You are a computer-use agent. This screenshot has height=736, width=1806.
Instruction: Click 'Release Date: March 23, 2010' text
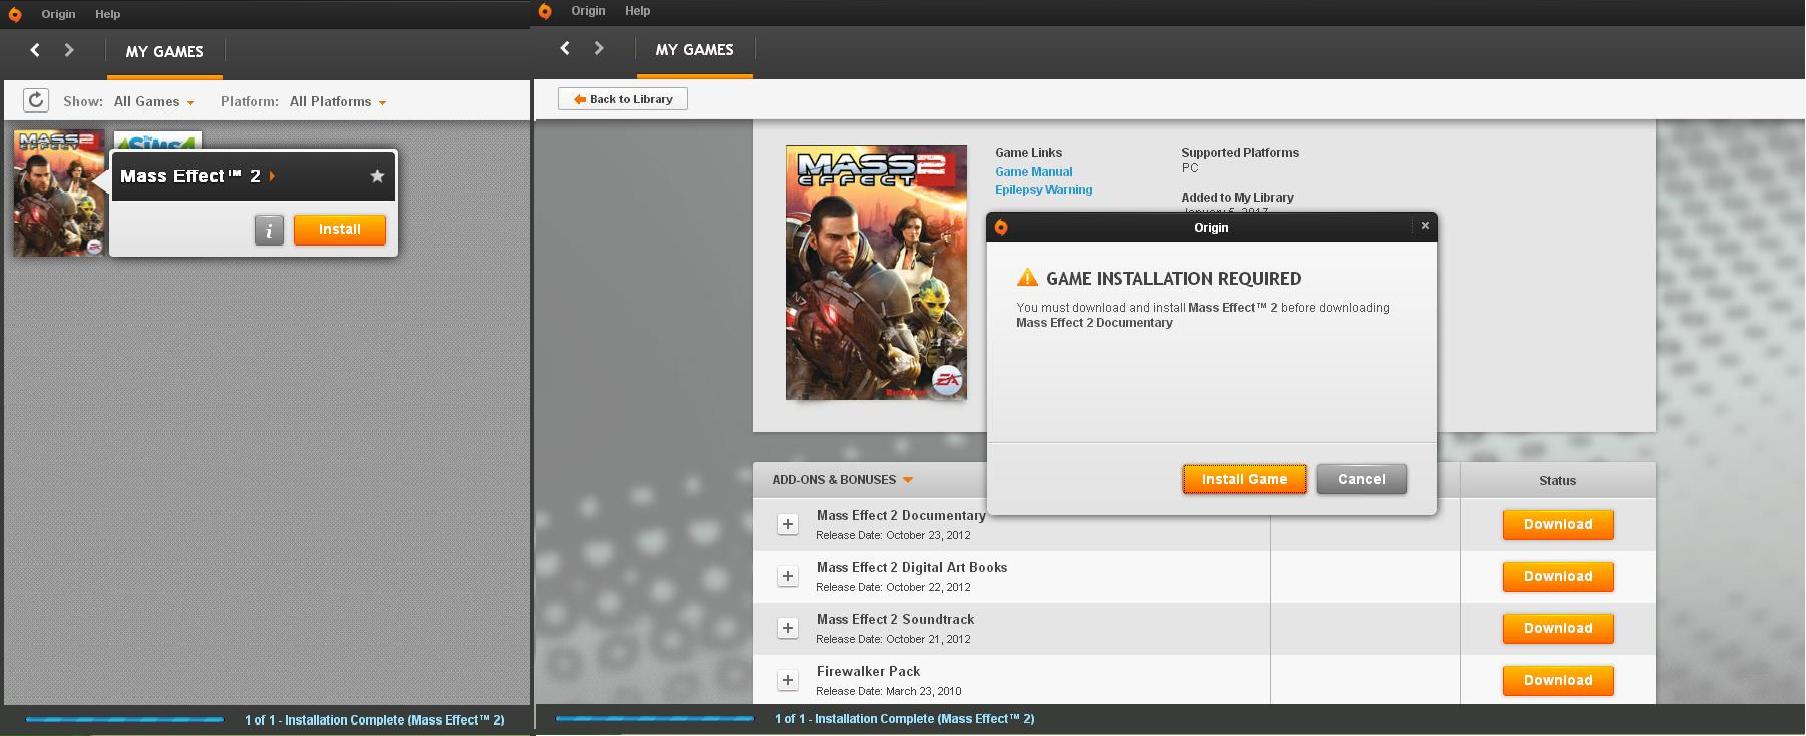pos(888,691)
